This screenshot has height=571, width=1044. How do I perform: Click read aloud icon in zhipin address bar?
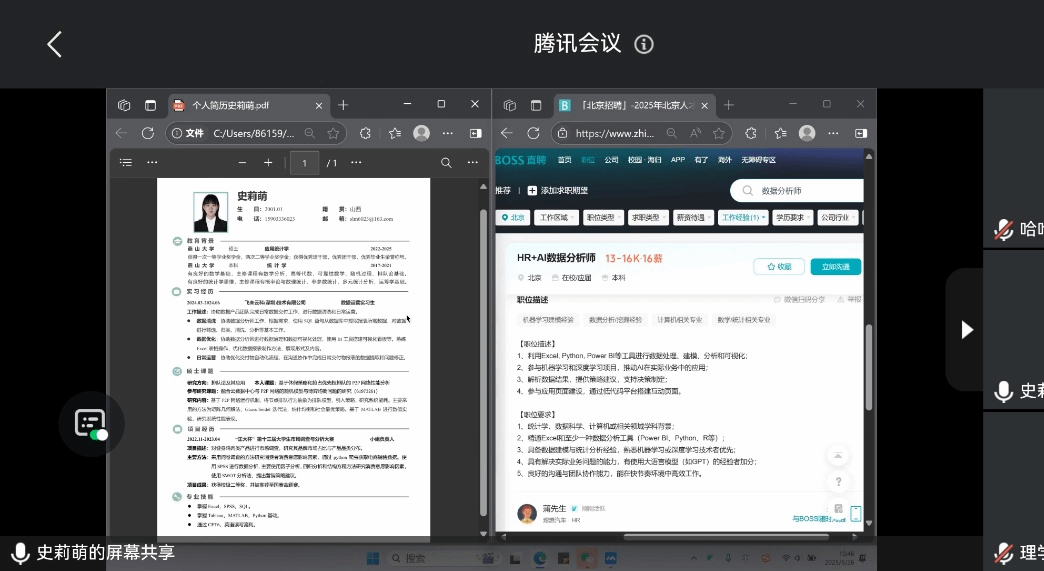[695, 133]
